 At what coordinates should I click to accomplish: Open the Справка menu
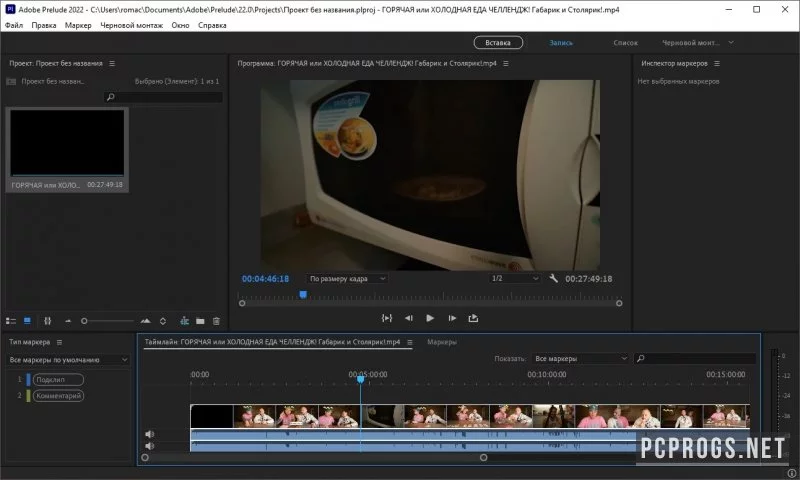tap(212, 25)
